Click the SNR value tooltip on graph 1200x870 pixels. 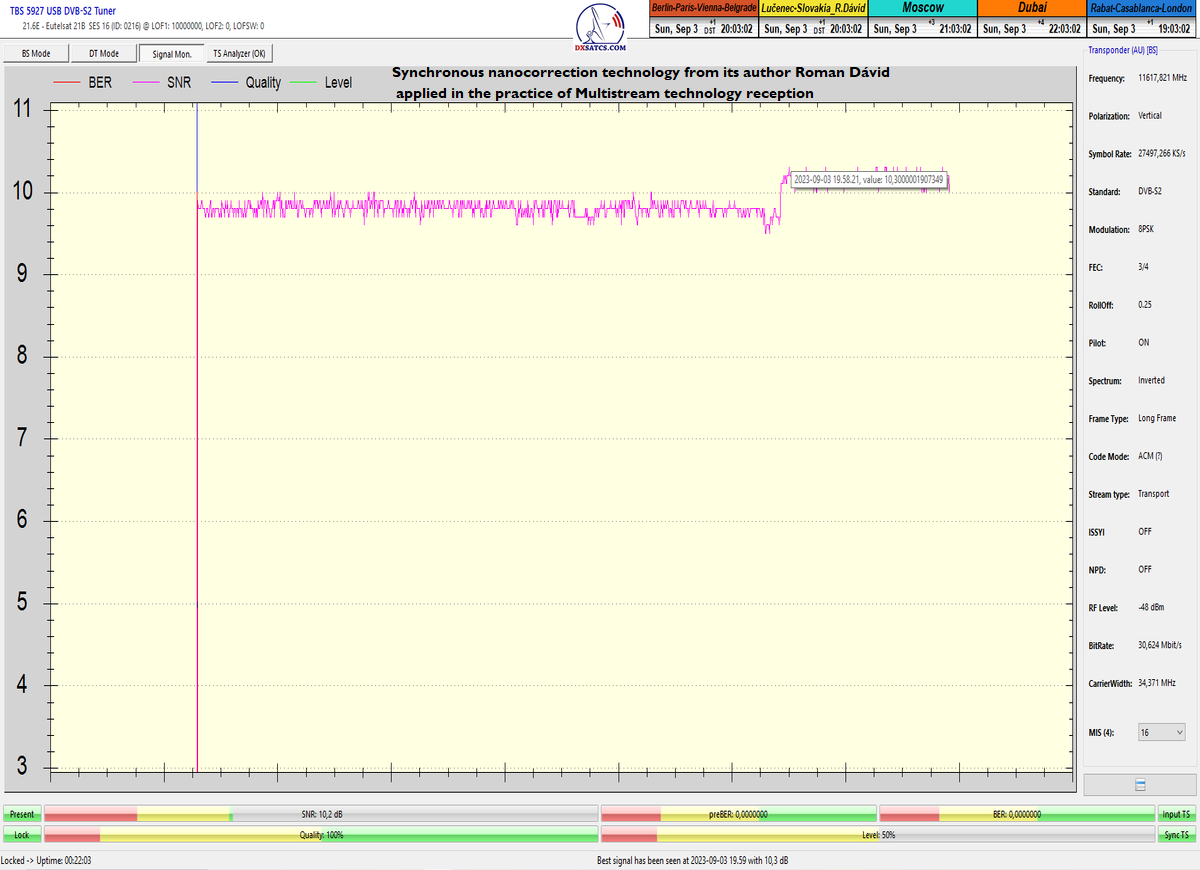click(868, 180)
